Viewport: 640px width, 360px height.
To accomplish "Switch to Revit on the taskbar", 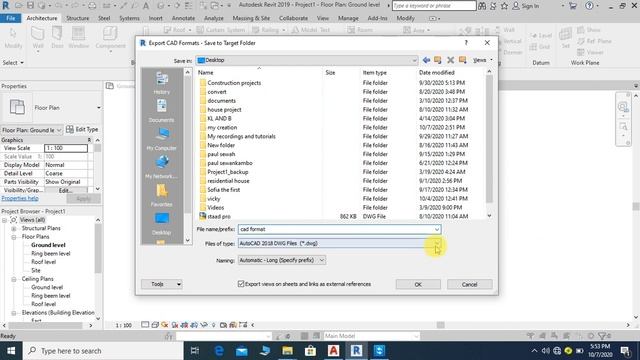I will tap(356, 351).
